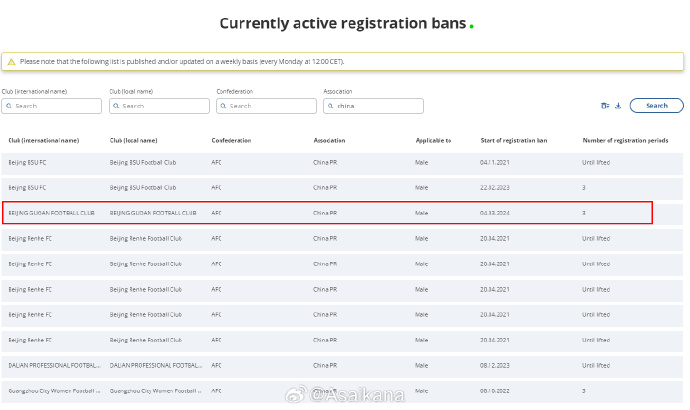Sort by Number of registration periods header
The image size is (690, 410).
coord(623,140)
